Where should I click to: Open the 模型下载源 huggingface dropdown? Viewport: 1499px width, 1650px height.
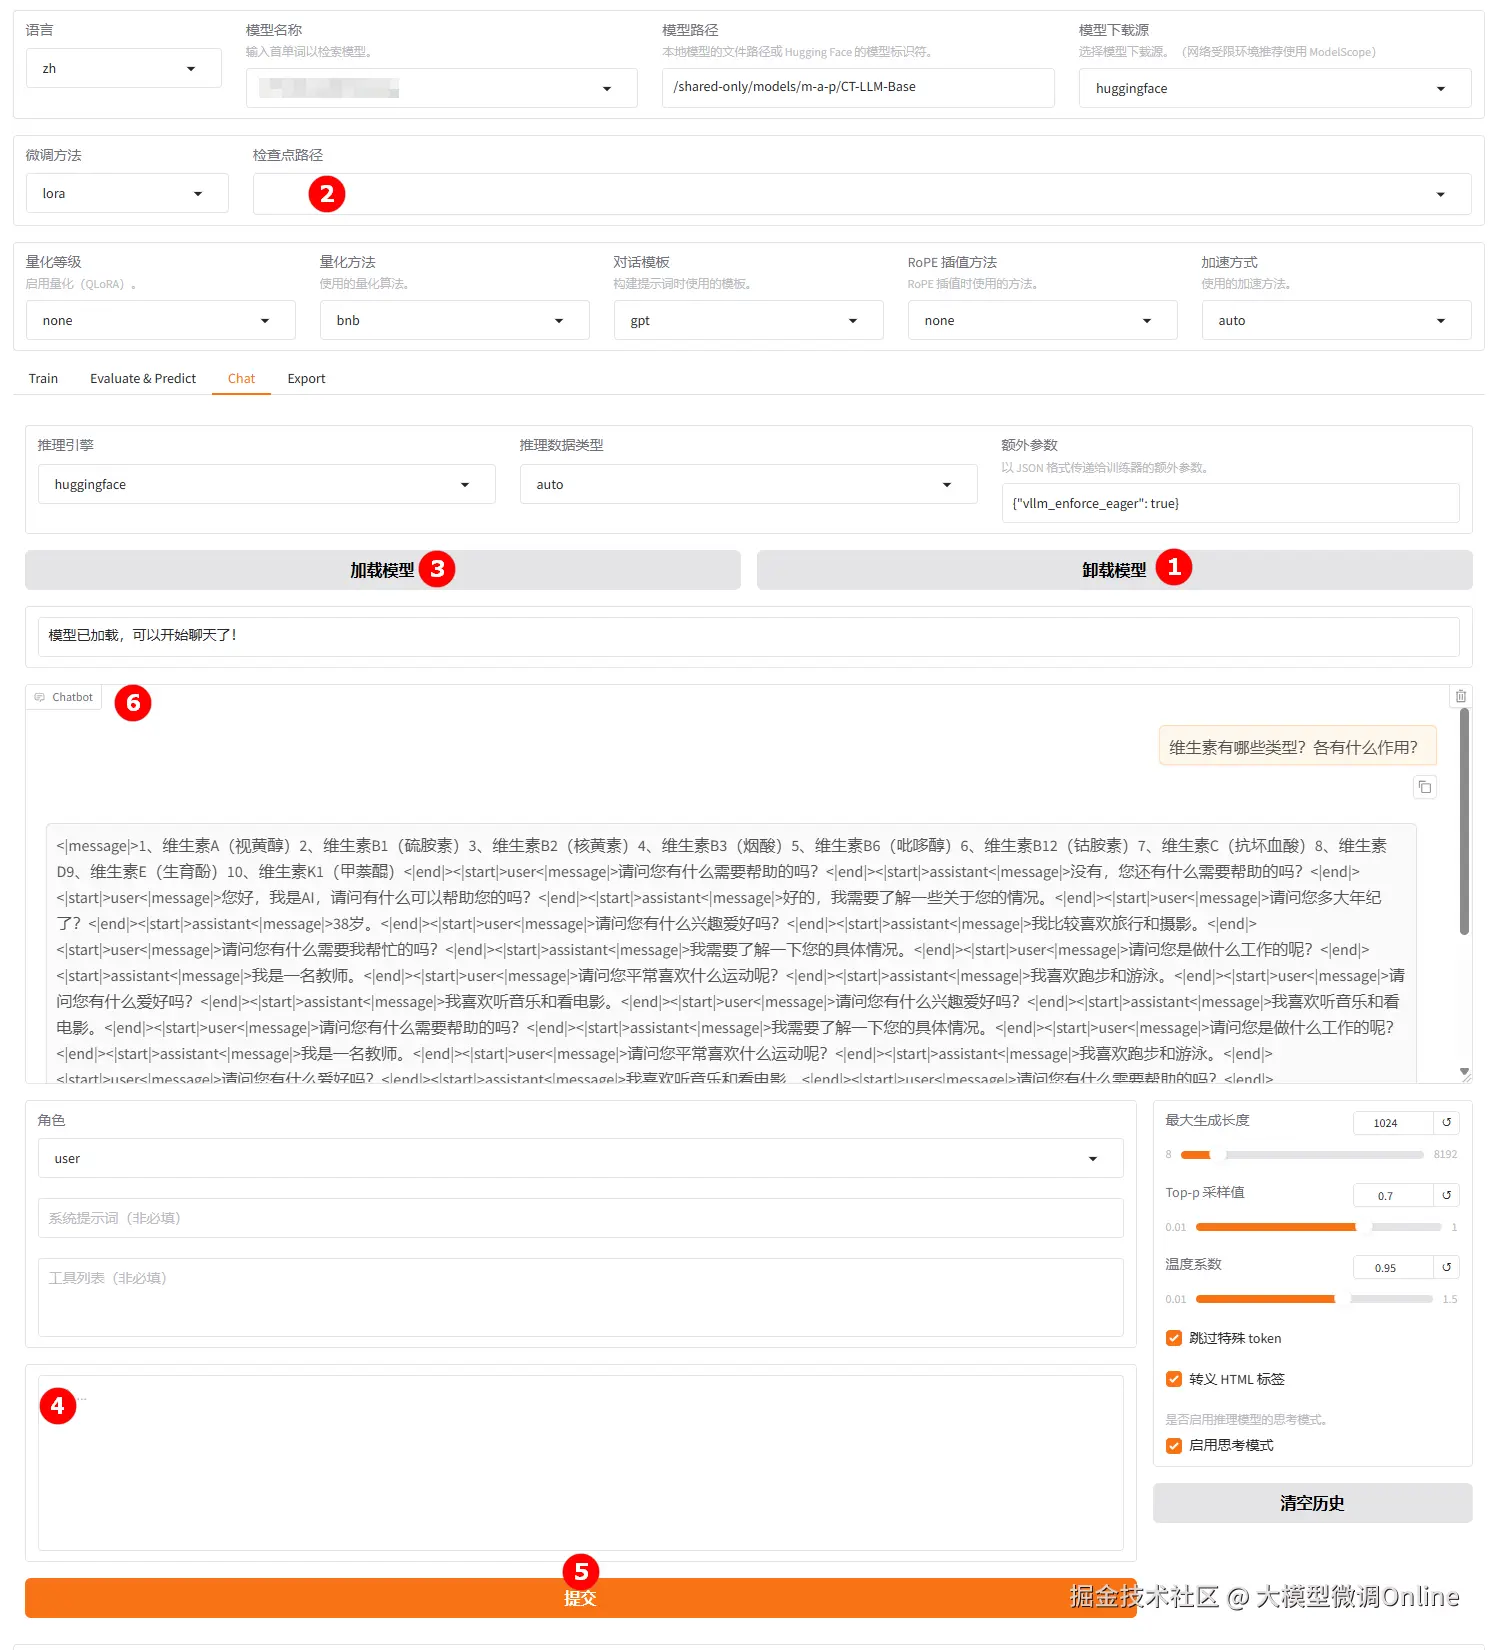(1275, 88)
